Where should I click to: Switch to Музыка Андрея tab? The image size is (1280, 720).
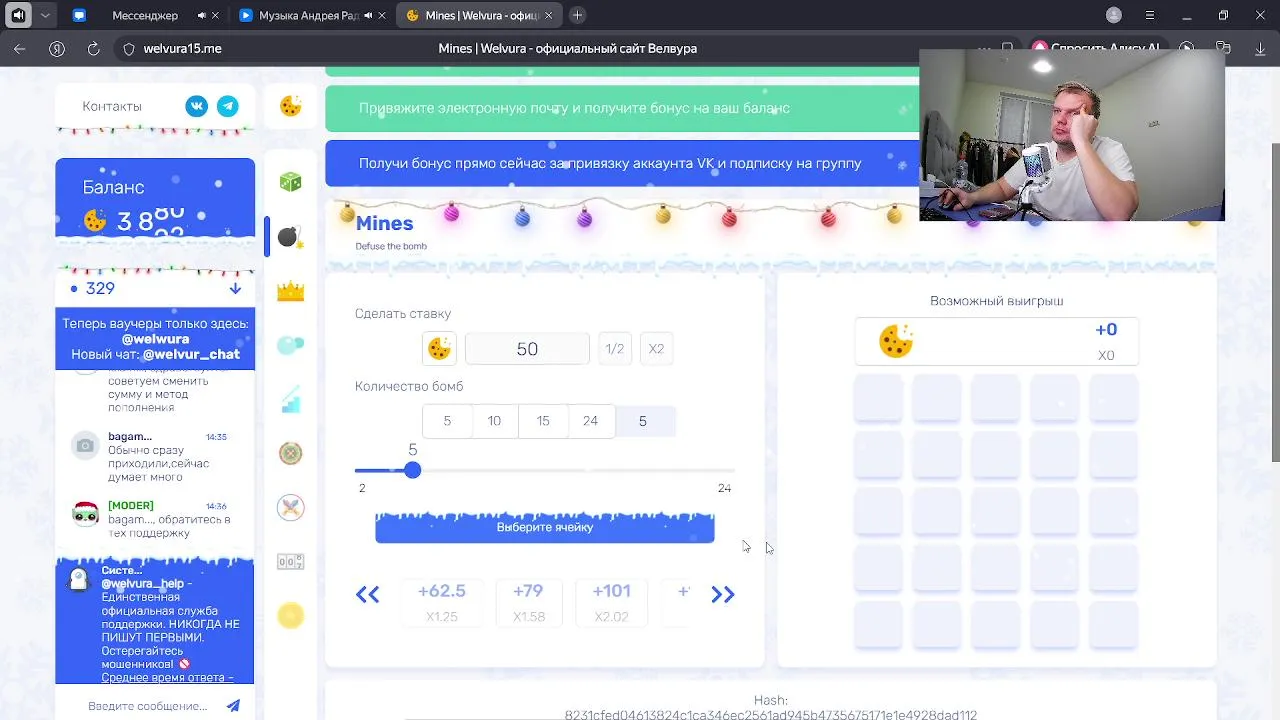[x=310, y=15]
